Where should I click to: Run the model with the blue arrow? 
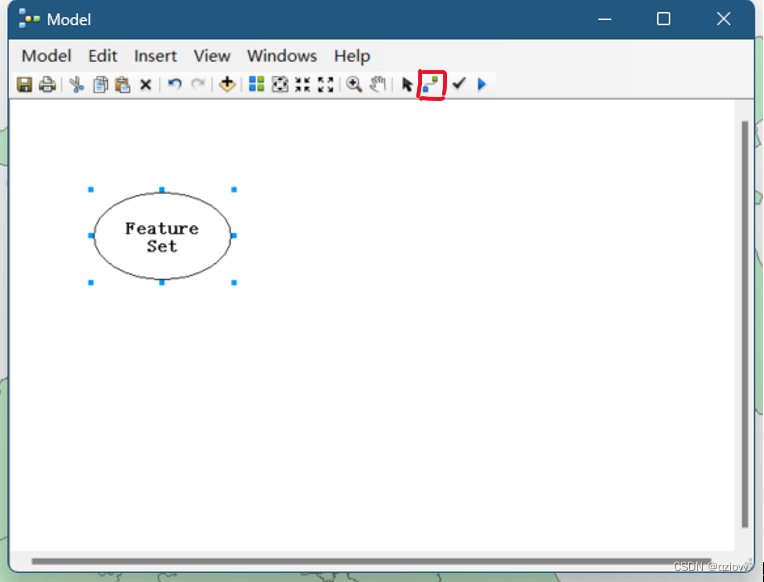(482, 84)
